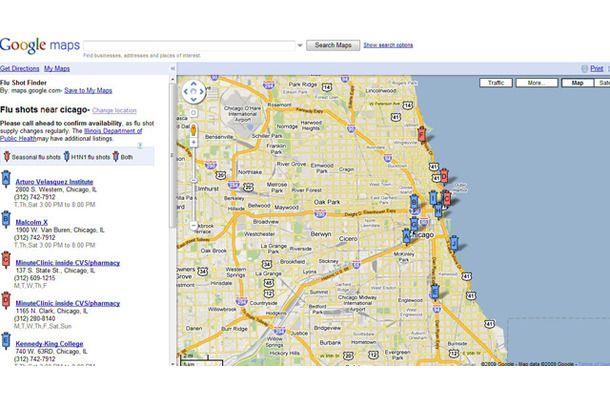
Task: Click the H1N1 flu shots legend icon
Action: (67, 156)
